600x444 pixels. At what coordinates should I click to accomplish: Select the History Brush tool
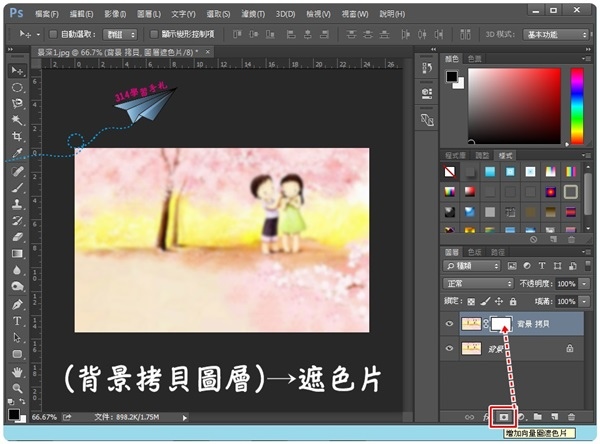(17, 220)
